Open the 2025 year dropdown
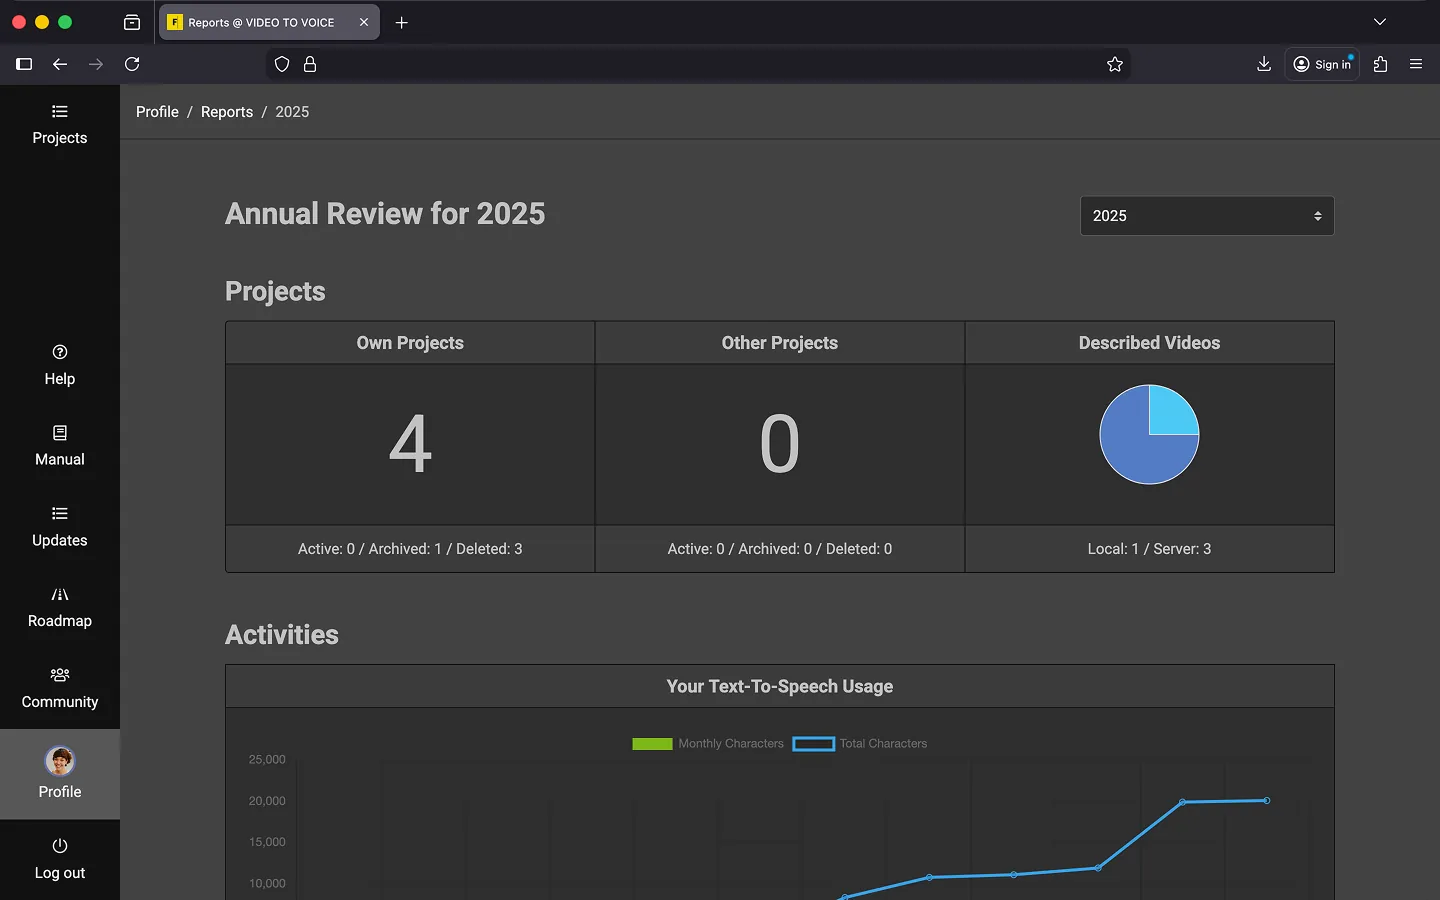 pos(1207,216)
